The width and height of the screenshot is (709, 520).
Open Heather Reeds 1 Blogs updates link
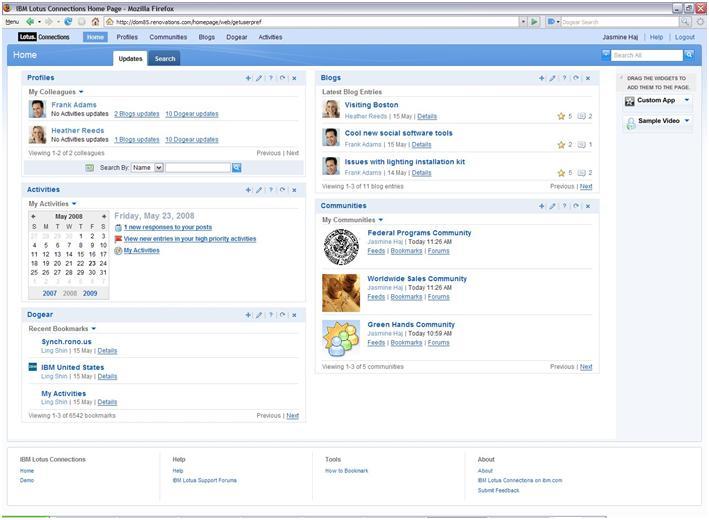click(137, 140)
